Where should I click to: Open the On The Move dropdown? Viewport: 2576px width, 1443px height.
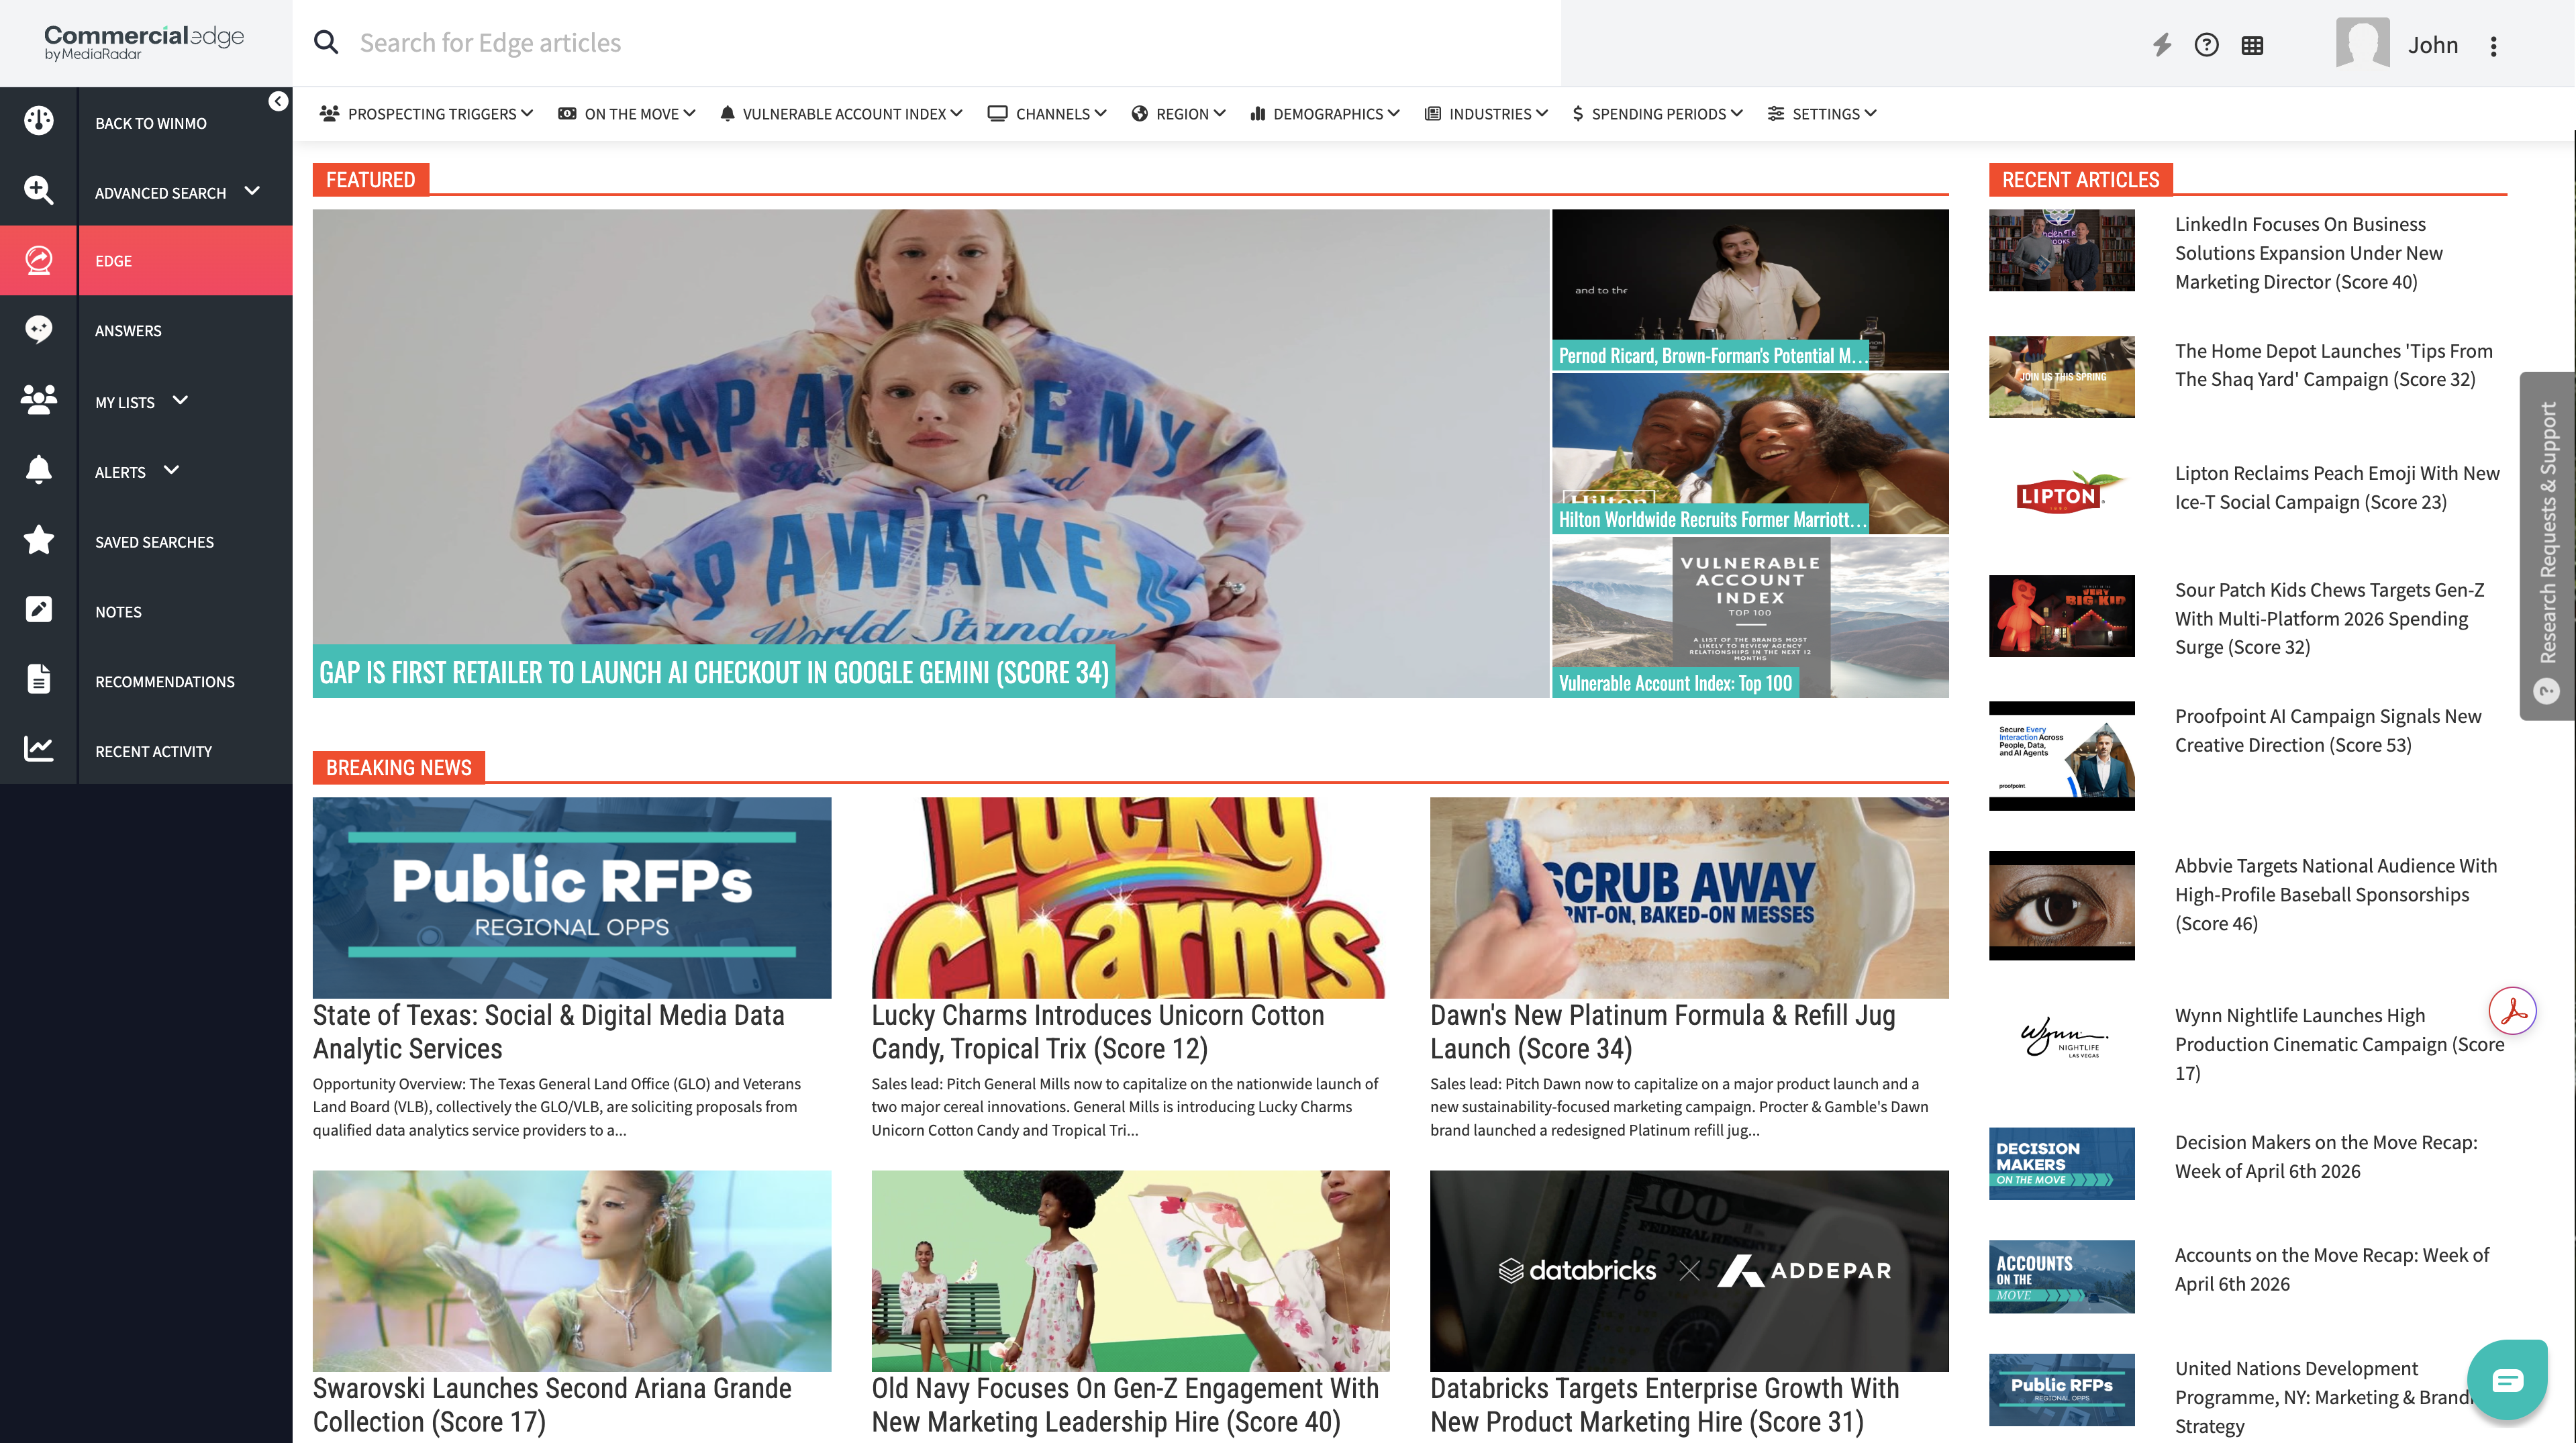(627, 114)
